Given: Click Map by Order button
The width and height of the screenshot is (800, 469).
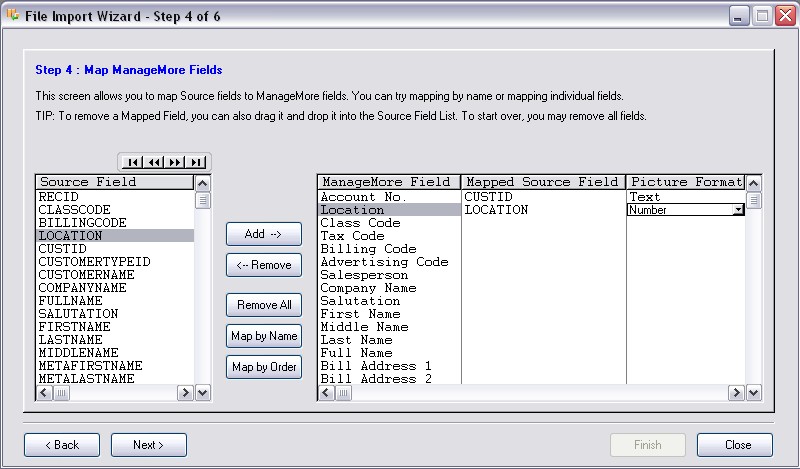Looking at the screenshot, I should pos(264,367).
